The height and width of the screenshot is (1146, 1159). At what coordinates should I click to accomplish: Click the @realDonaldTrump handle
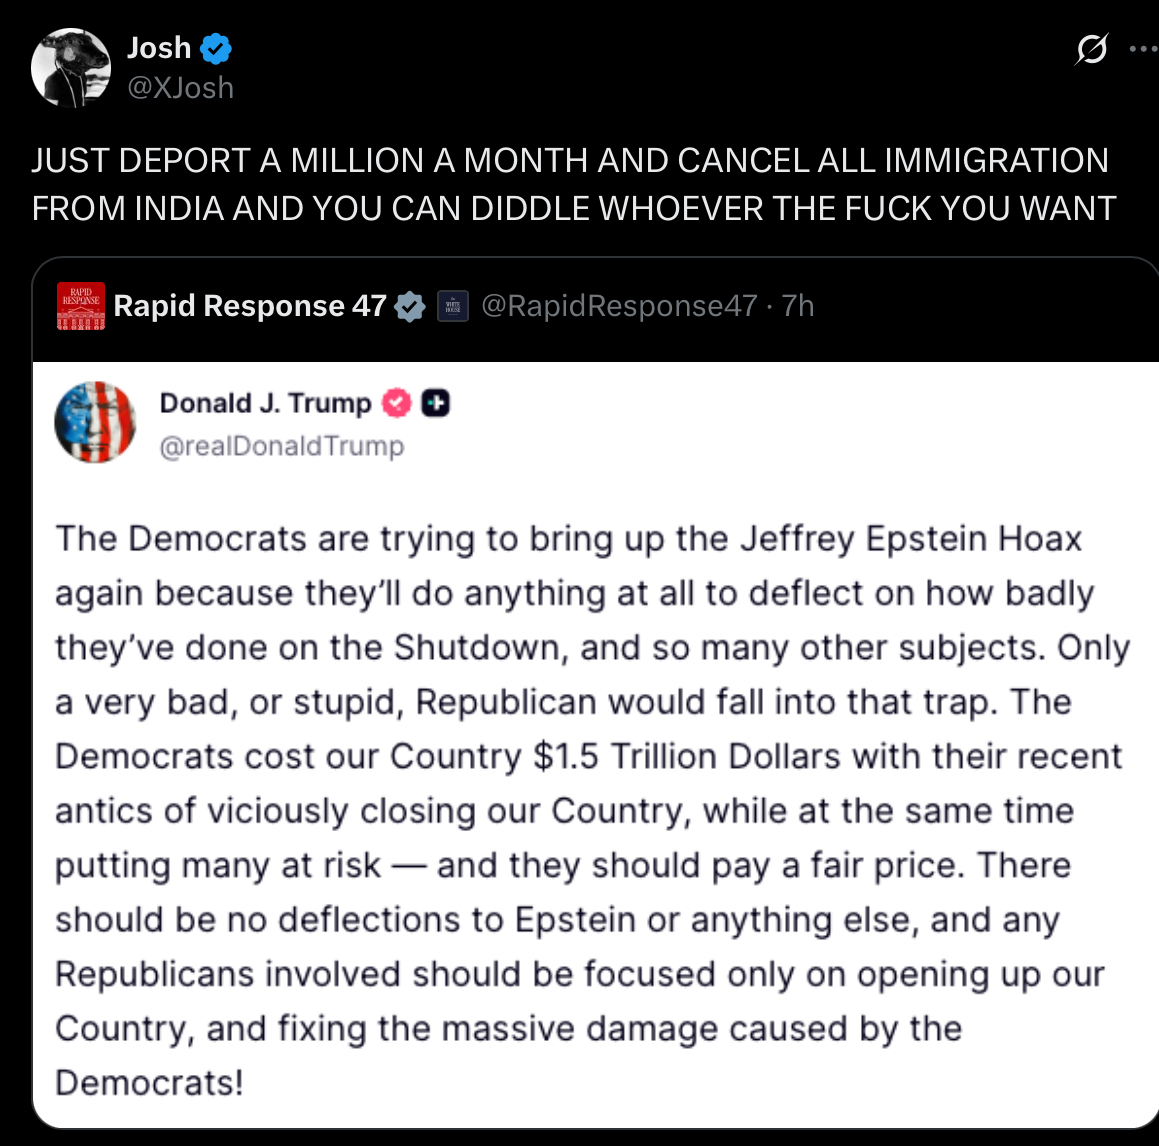[x=282, y=446]
